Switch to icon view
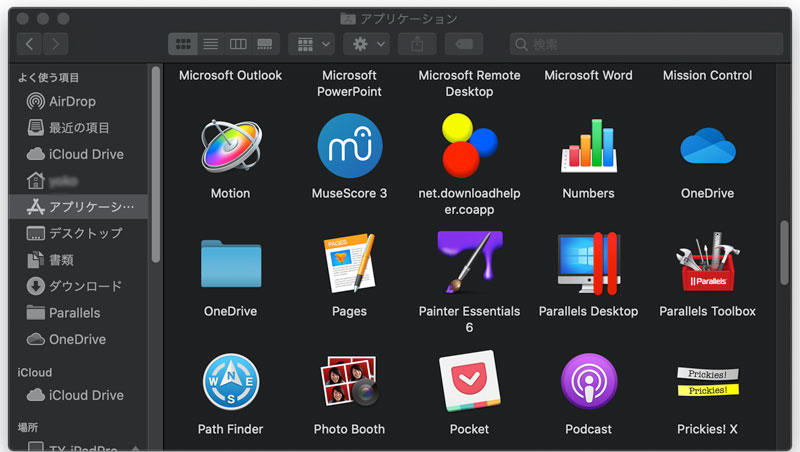Viewport: 800px width, 452px height. 183,44
